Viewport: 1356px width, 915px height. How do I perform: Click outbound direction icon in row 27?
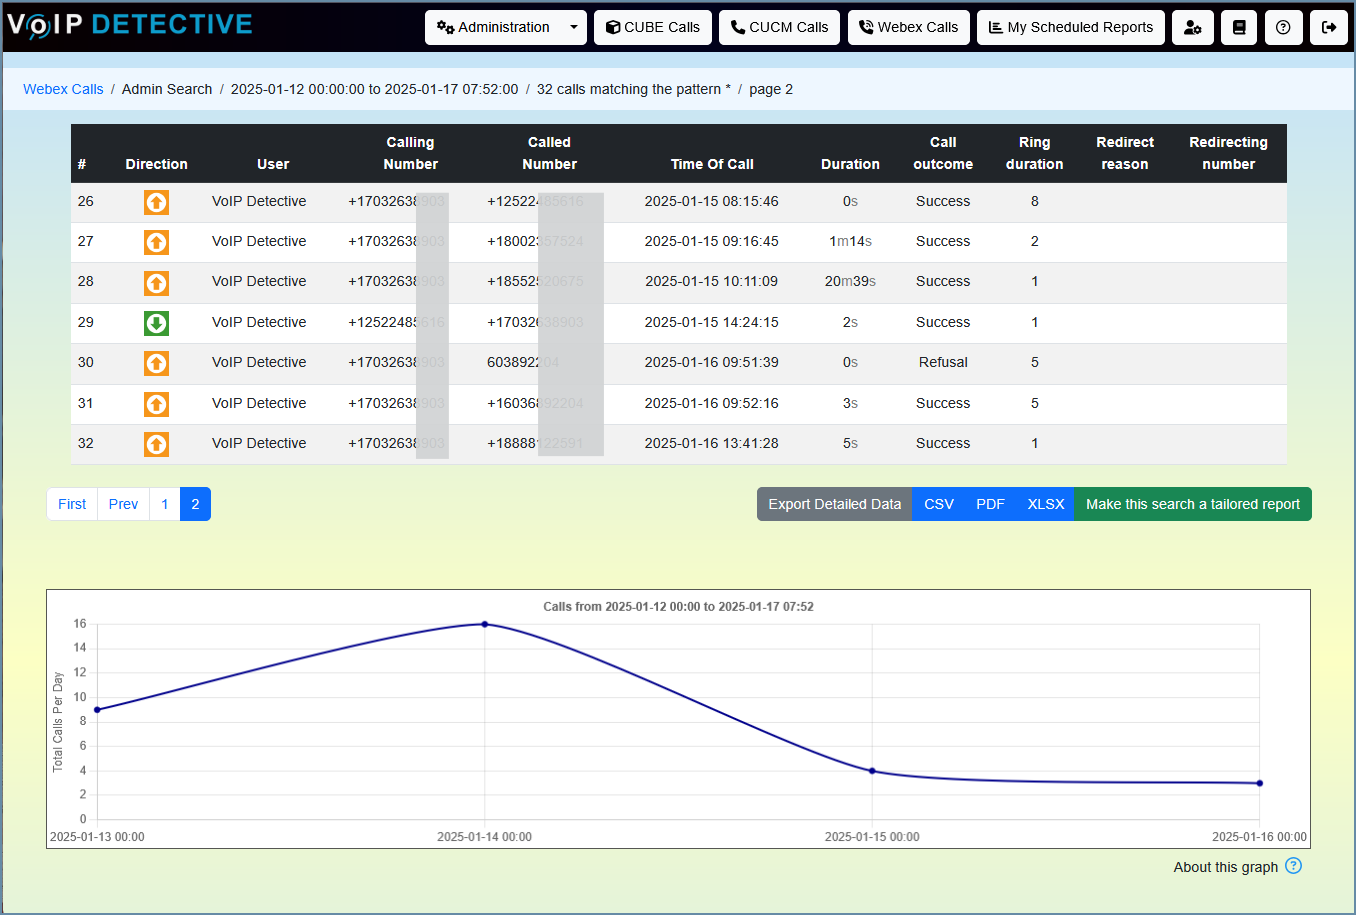pos(156,242)
